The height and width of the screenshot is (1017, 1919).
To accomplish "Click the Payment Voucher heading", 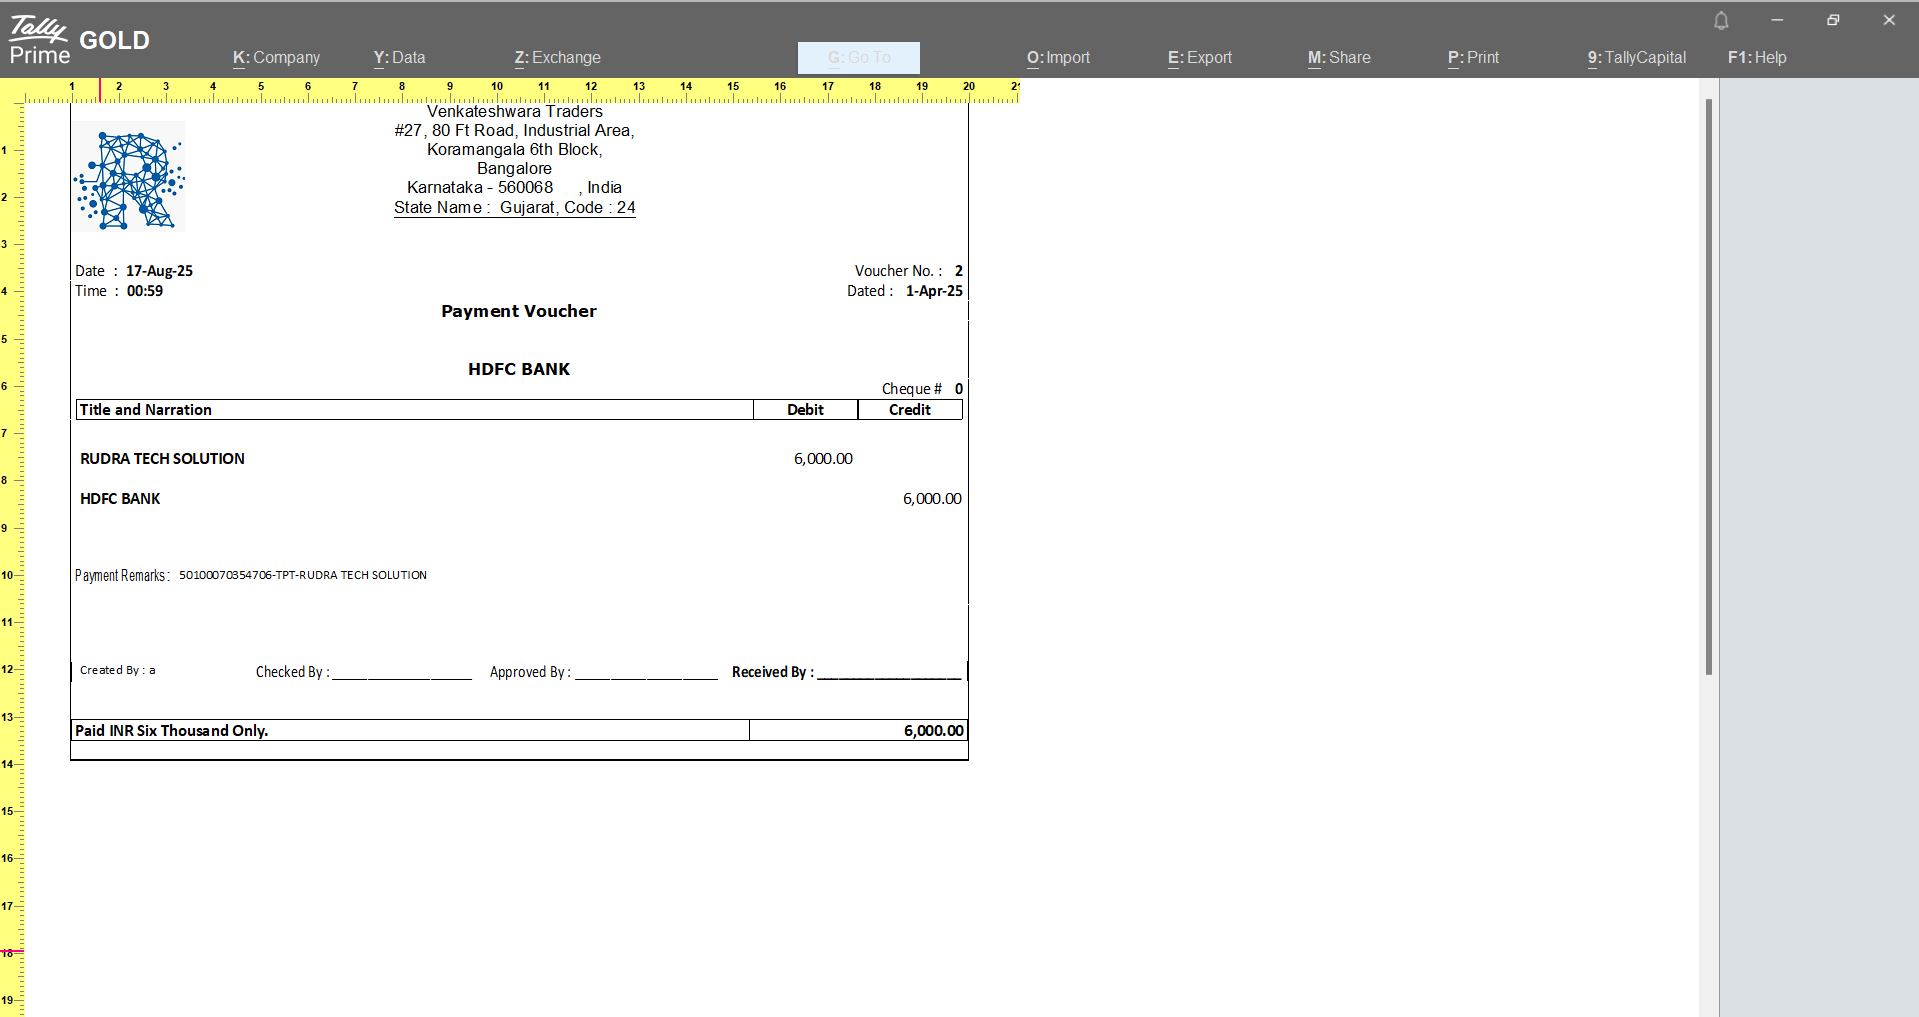I will (518, 311).
